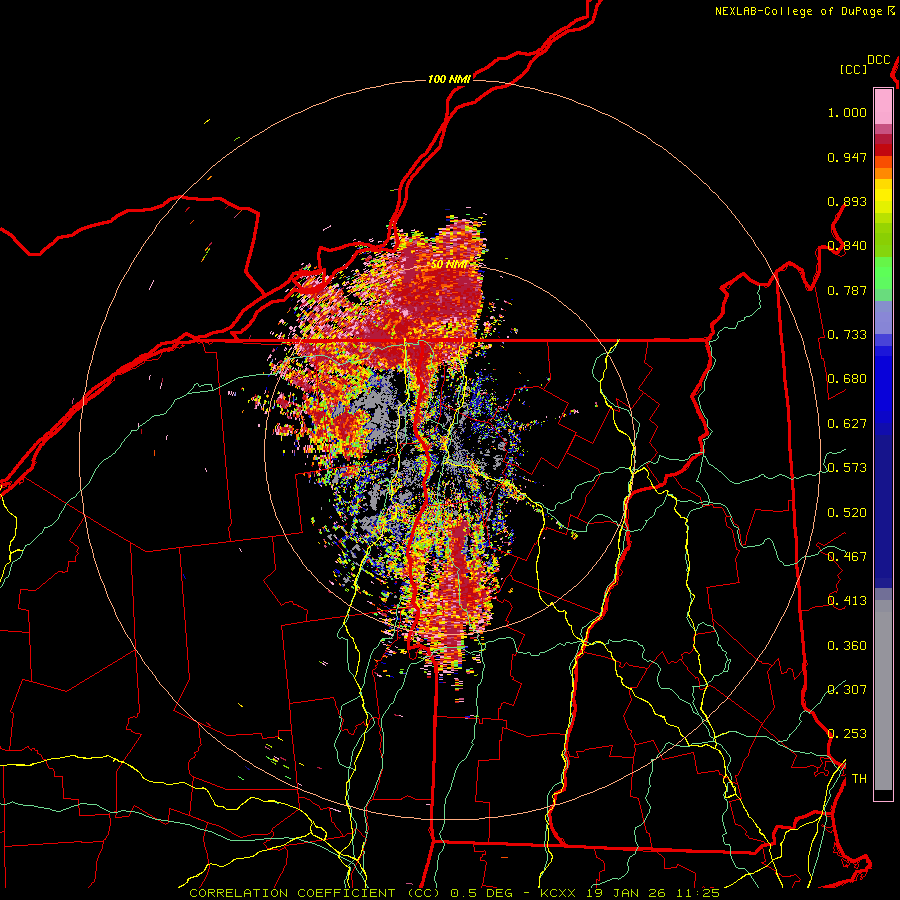The image size is (900, 900).
Task: Pick the bright green color bar segment
Action: pos(883,273)
